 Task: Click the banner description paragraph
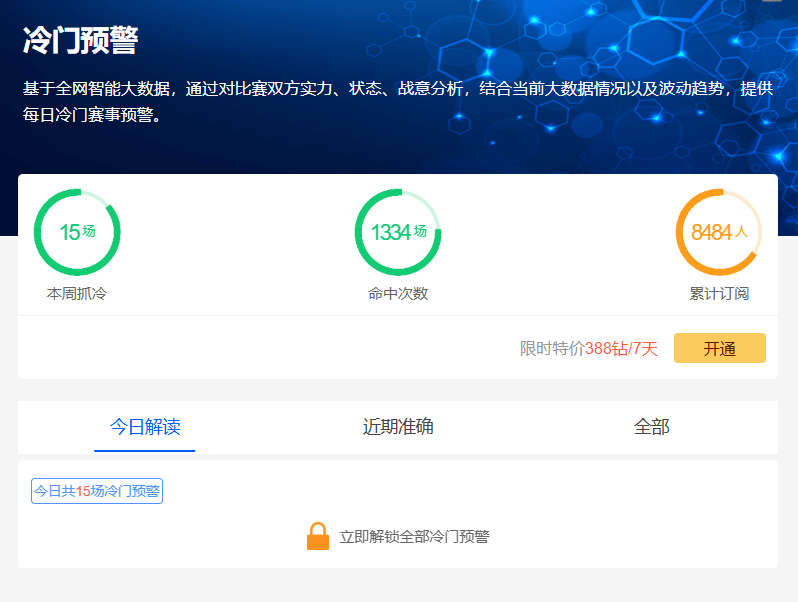pos(398,101)
